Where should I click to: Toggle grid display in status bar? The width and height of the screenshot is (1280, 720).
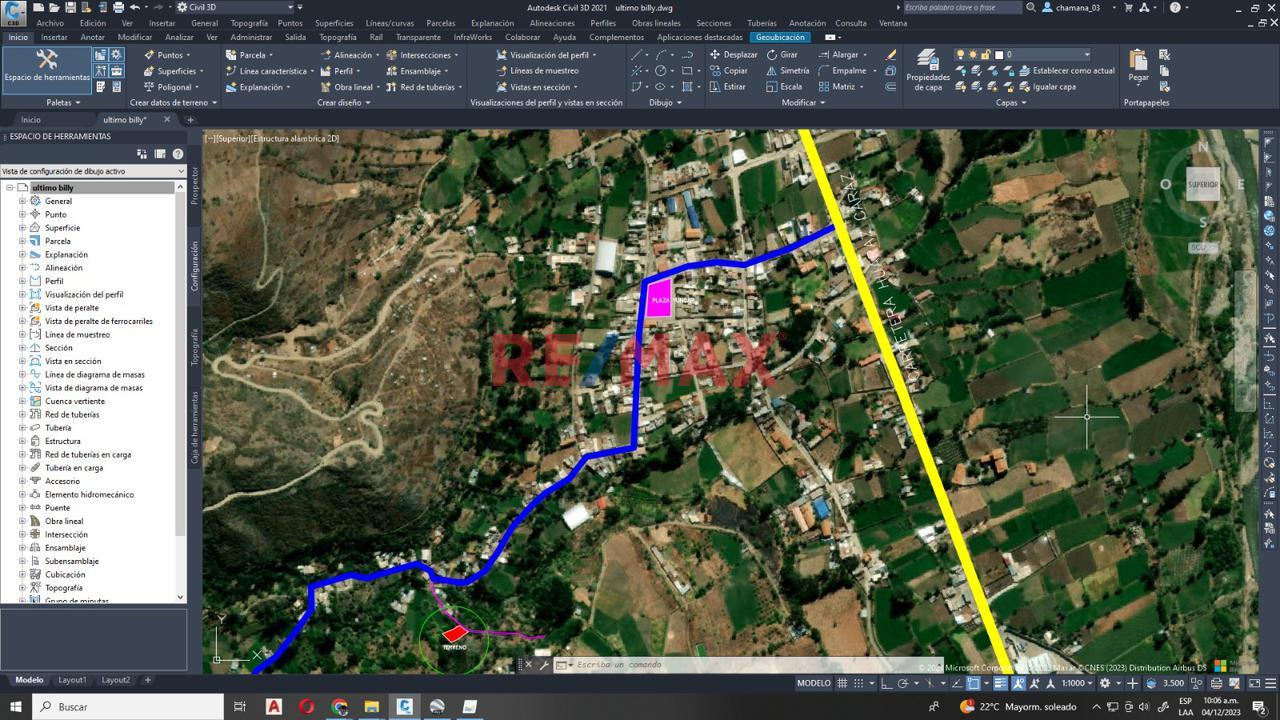pyautogui.click(x=843, y=683)
